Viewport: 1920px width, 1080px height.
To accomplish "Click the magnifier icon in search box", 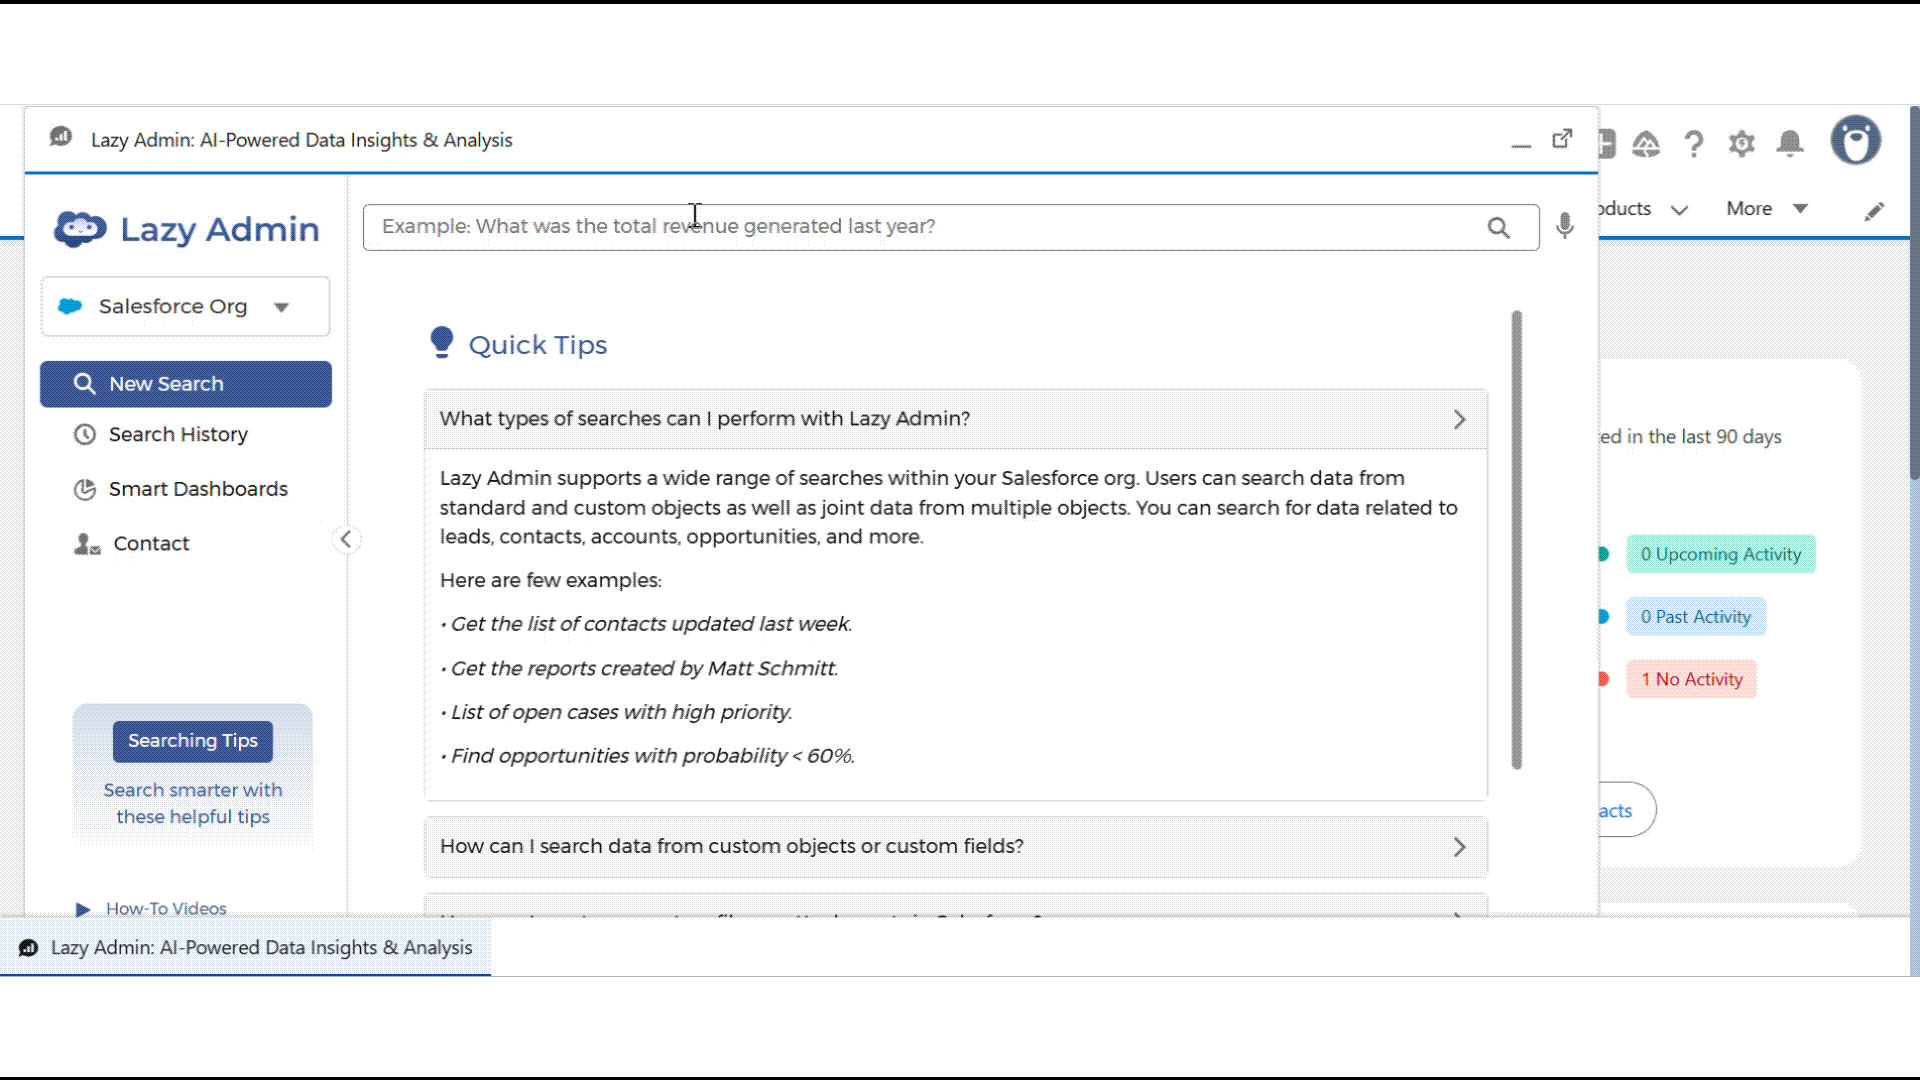I will click(1498, 228).
